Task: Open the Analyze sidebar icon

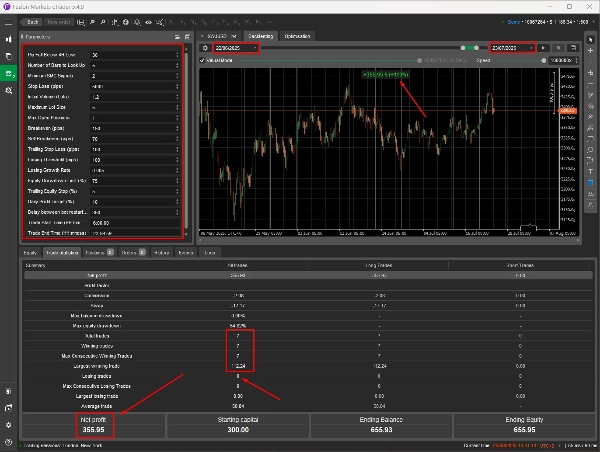Action: (8, 90)
